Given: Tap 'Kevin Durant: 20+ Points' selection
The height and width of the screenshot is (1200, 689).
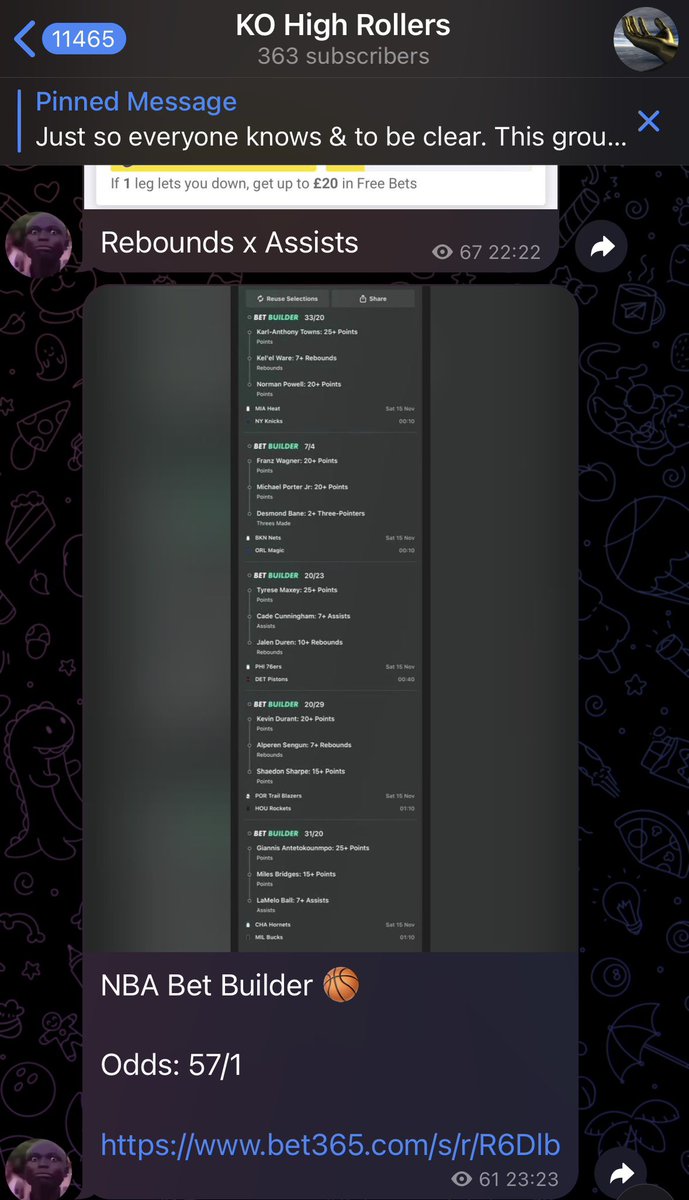Looking at the screenshot, I should pos(295,719).
